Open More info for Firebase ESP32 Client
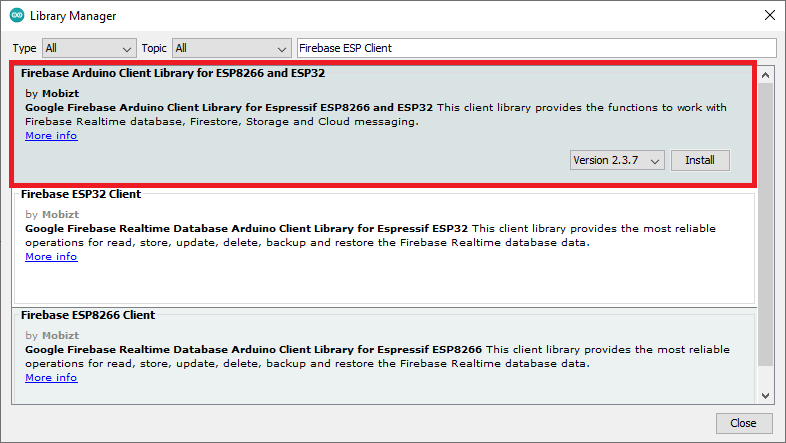Image resolution: width=786 pixels, height=443 pixels. click(51, 257)
